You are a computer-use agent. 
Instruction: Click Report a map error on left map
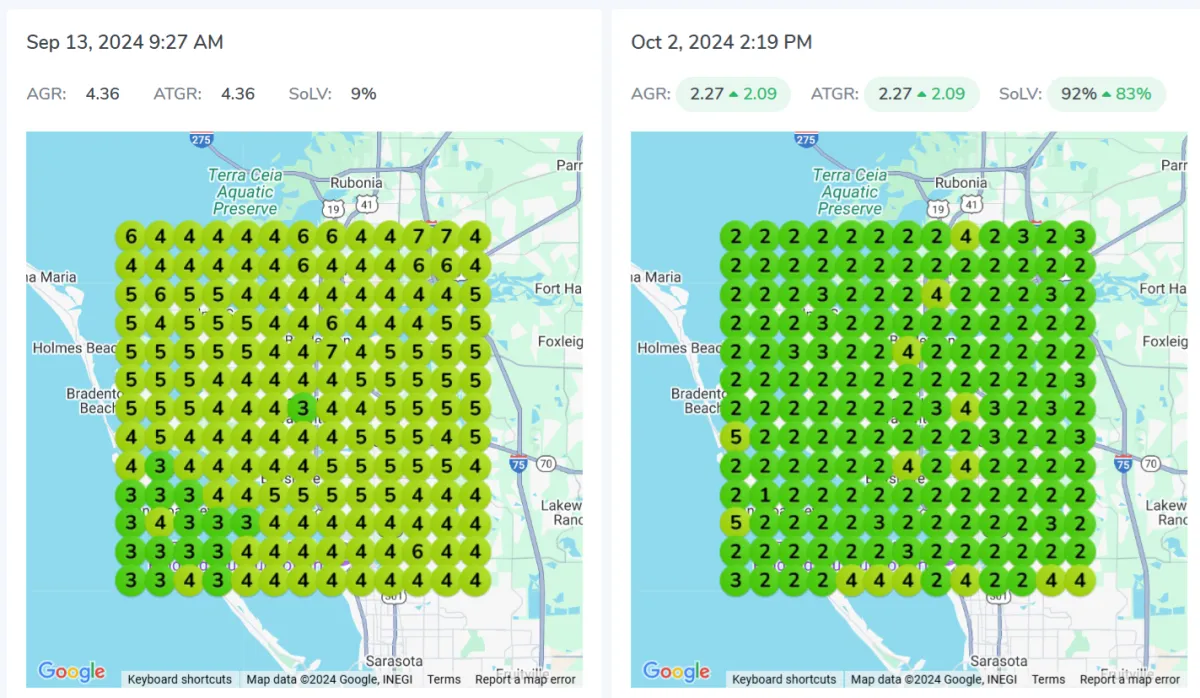[x=525, y=679]
